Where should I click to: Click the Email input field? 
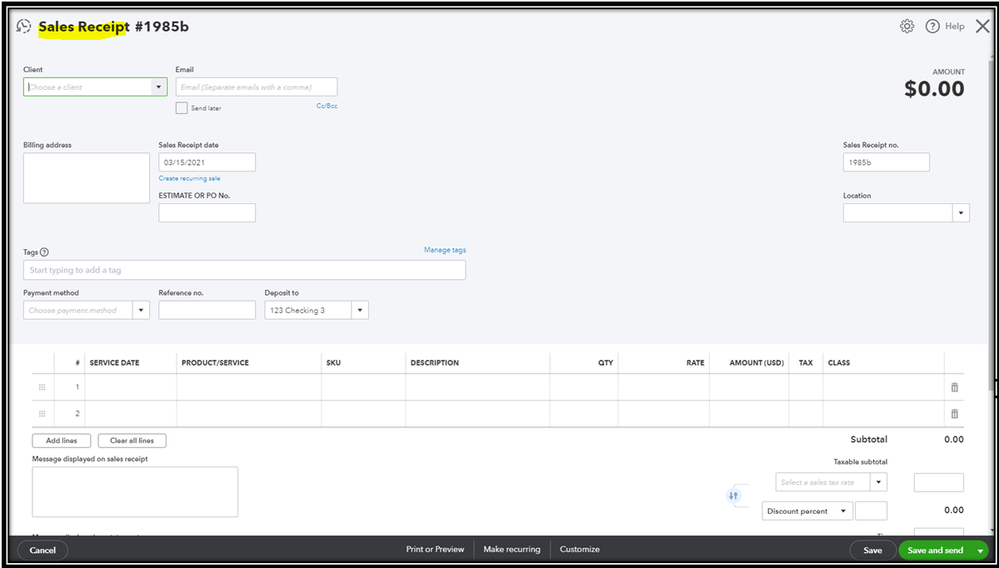click(257, 87)
